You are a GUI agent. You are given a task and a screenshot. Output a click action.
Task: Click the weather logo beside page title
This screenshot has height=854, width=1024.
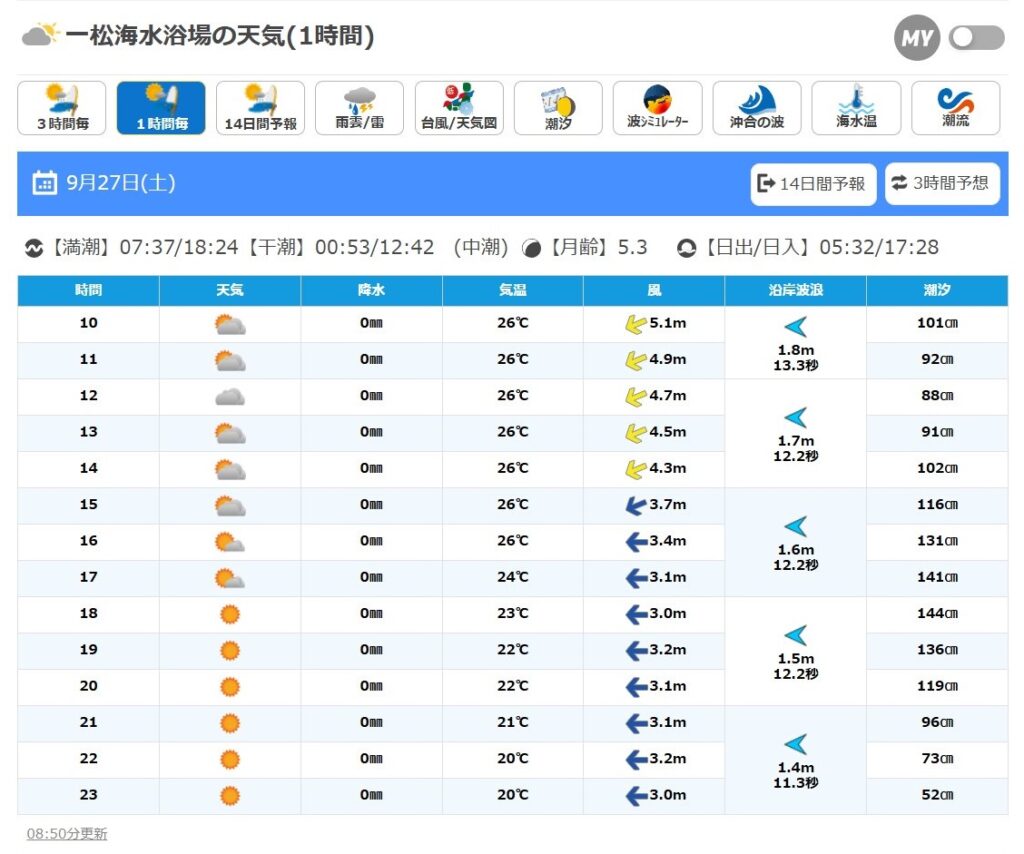coord(40,34)
